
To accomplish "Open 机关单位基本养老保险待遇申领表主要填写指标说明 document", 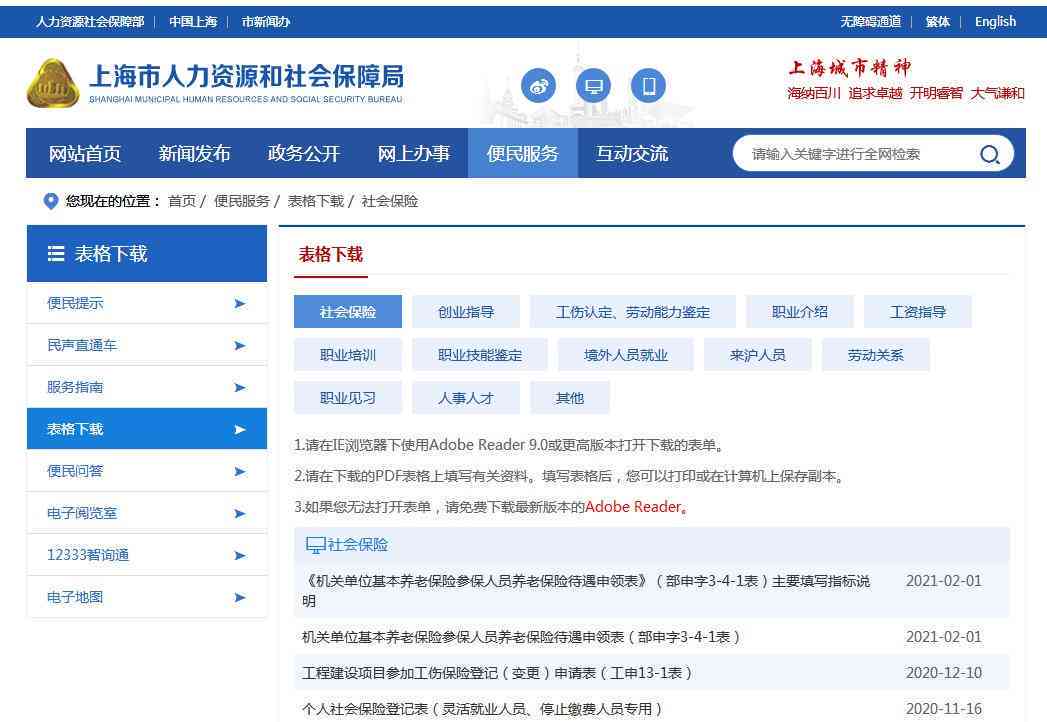I will click(586, 591).
